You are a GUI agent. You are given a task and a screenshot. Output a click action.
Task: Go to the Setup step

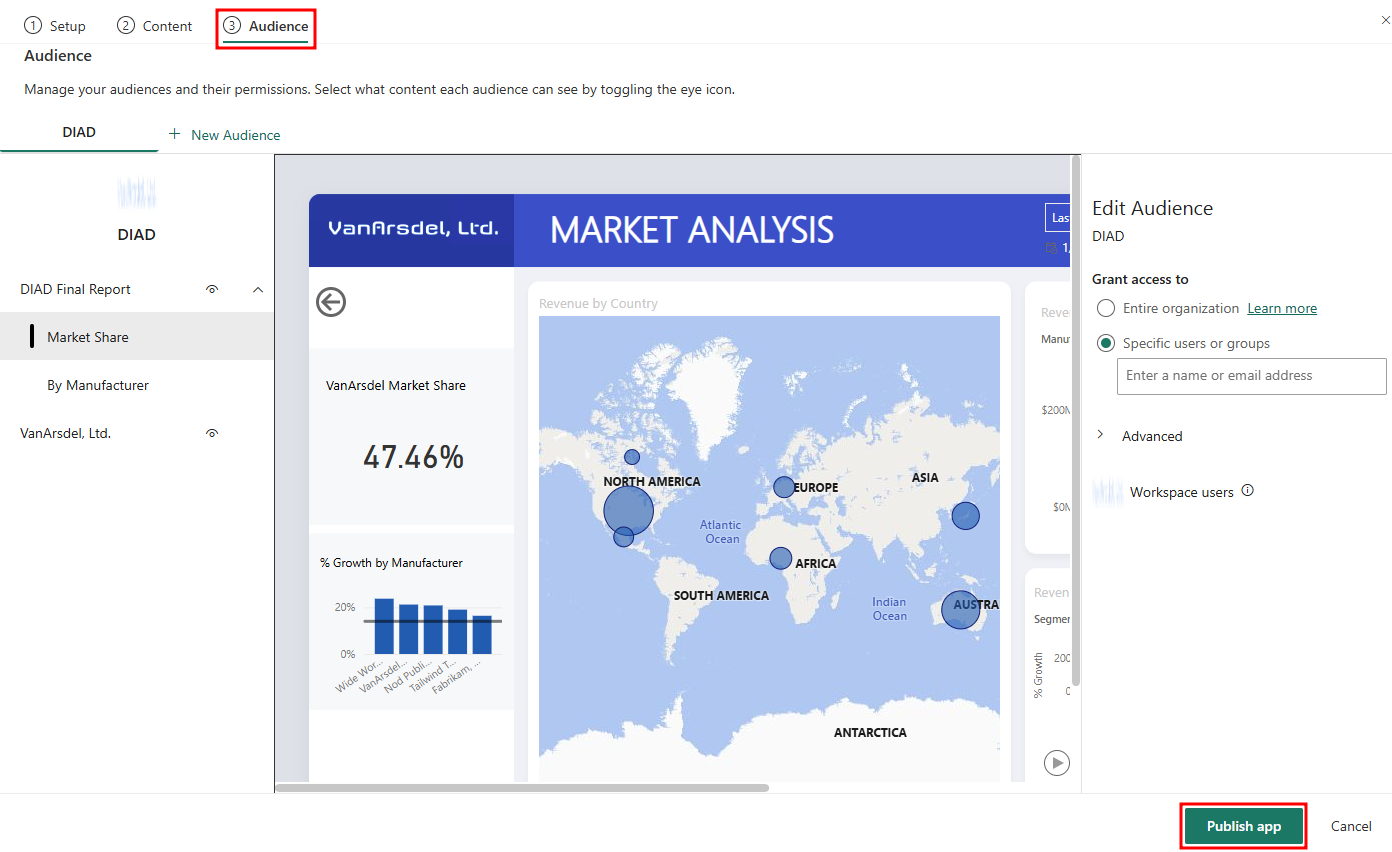point(55,26)
